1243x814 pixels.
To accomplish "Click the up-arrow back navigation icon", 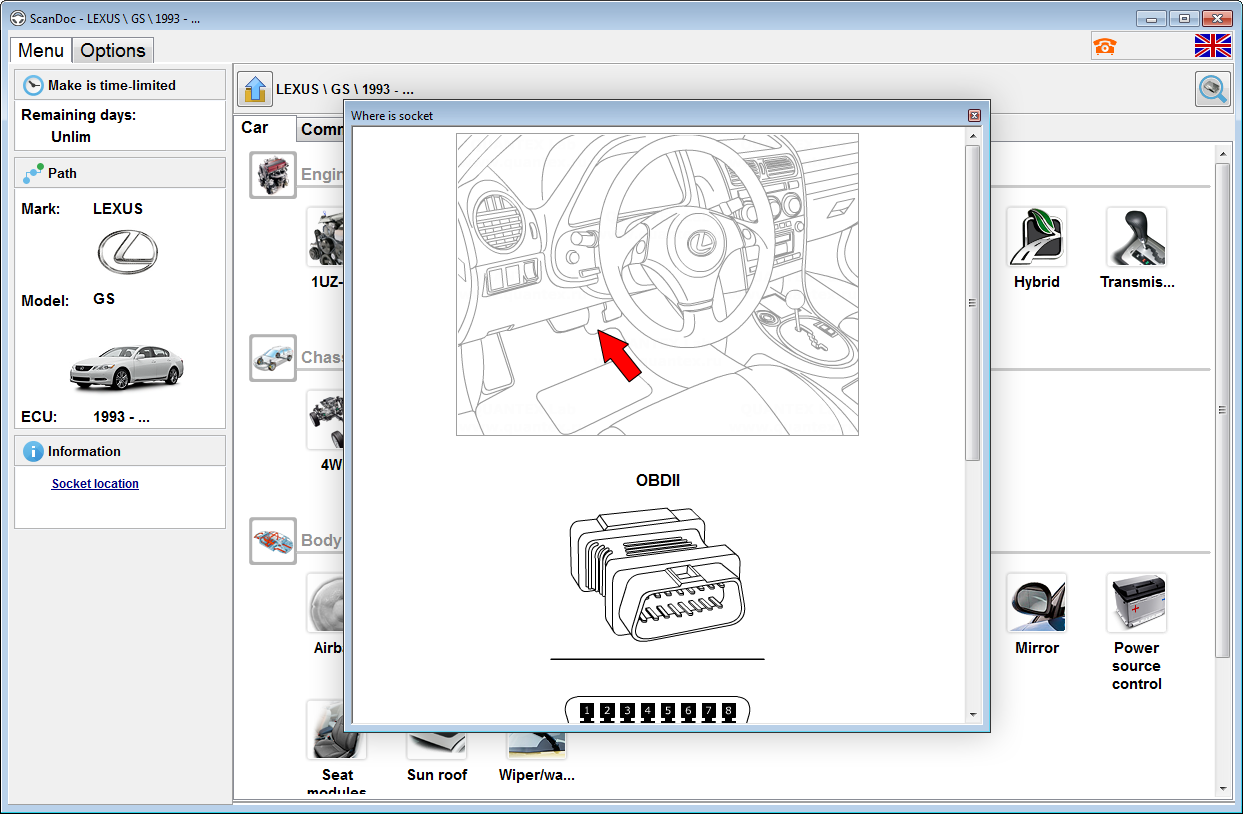I will pyautogui.click(x=255, y=89).
